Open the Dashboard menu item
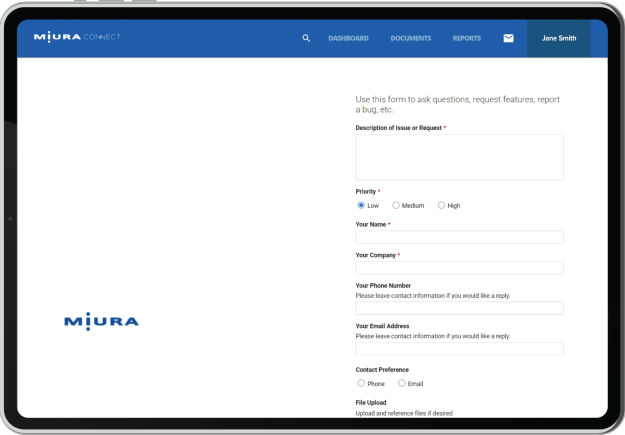 [348, 38]
